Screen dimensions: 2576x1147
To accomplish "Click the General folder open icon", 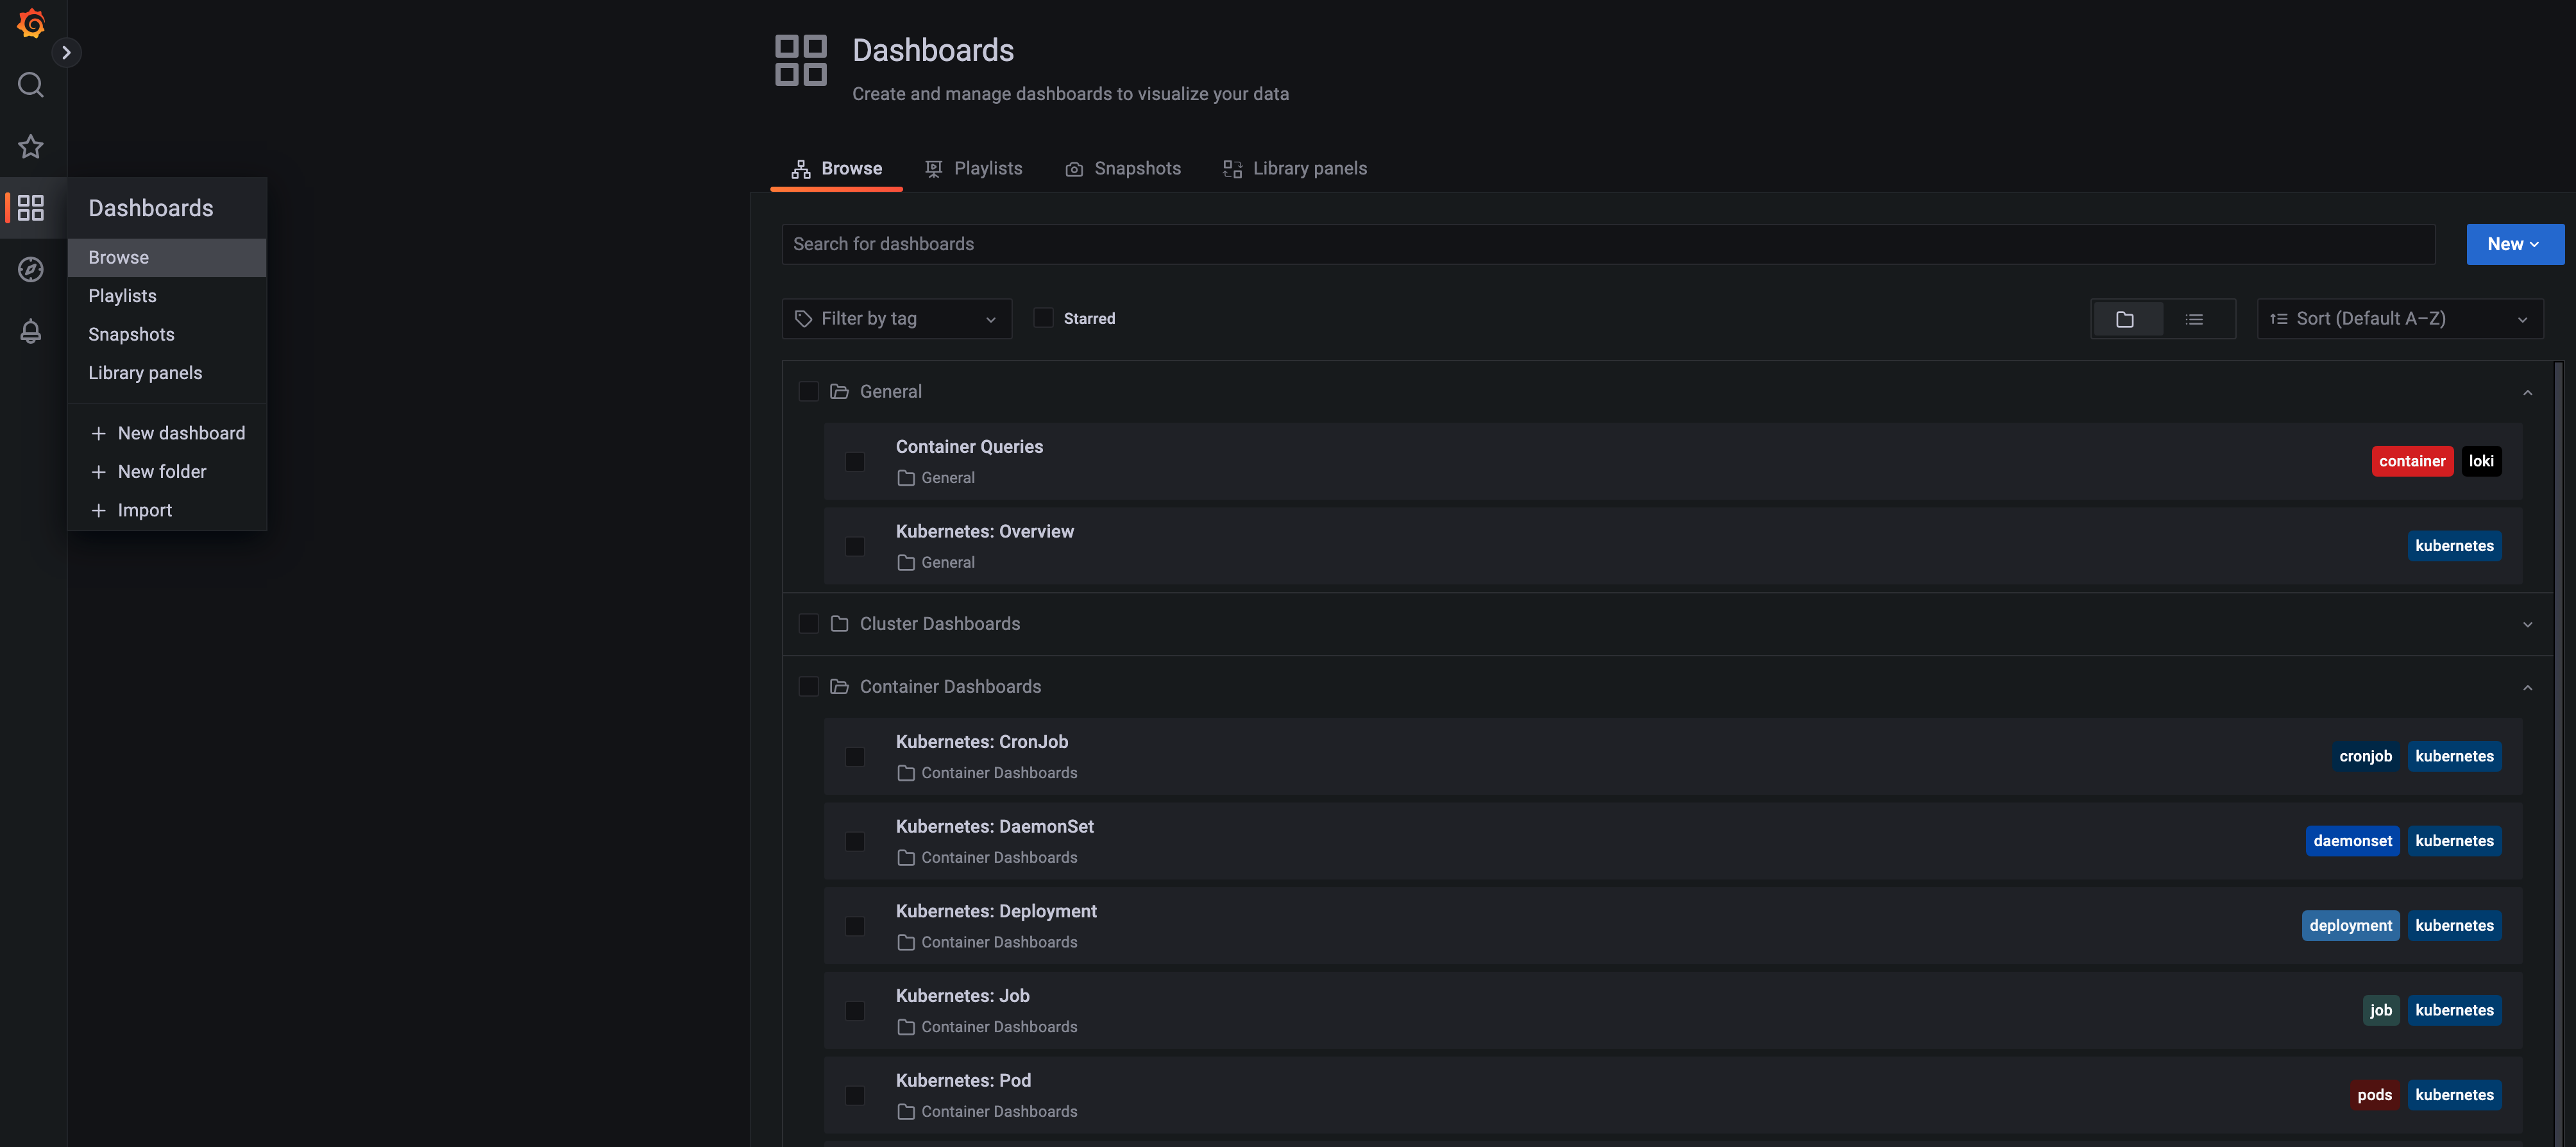I will [x=839, y=391].
